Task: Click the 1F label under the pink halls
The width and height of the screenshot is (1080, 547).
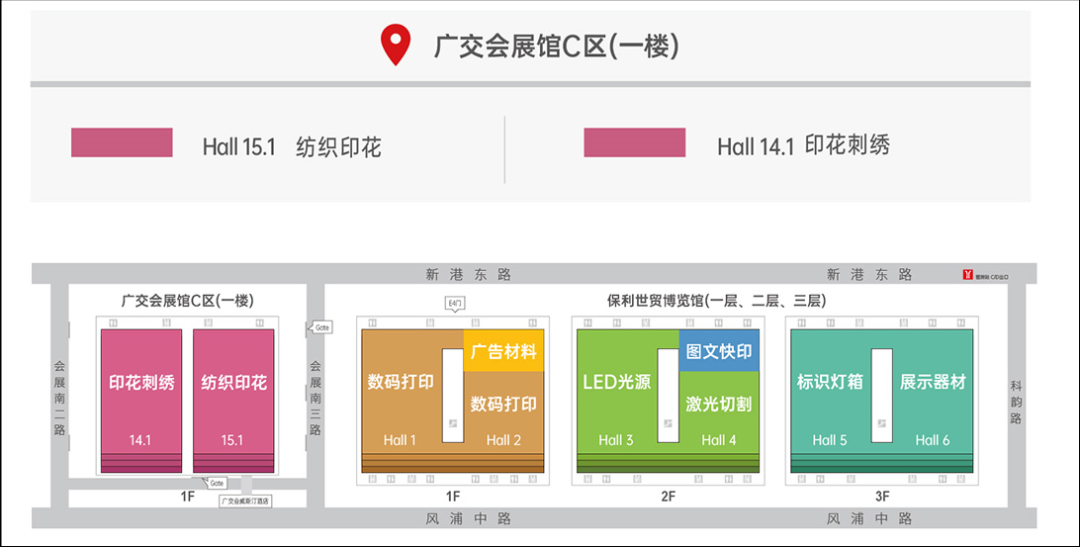Action: (187, 496)
